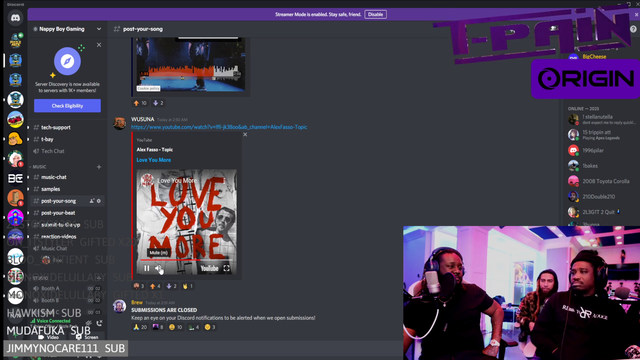Click the Video button in voice panel

49,337
